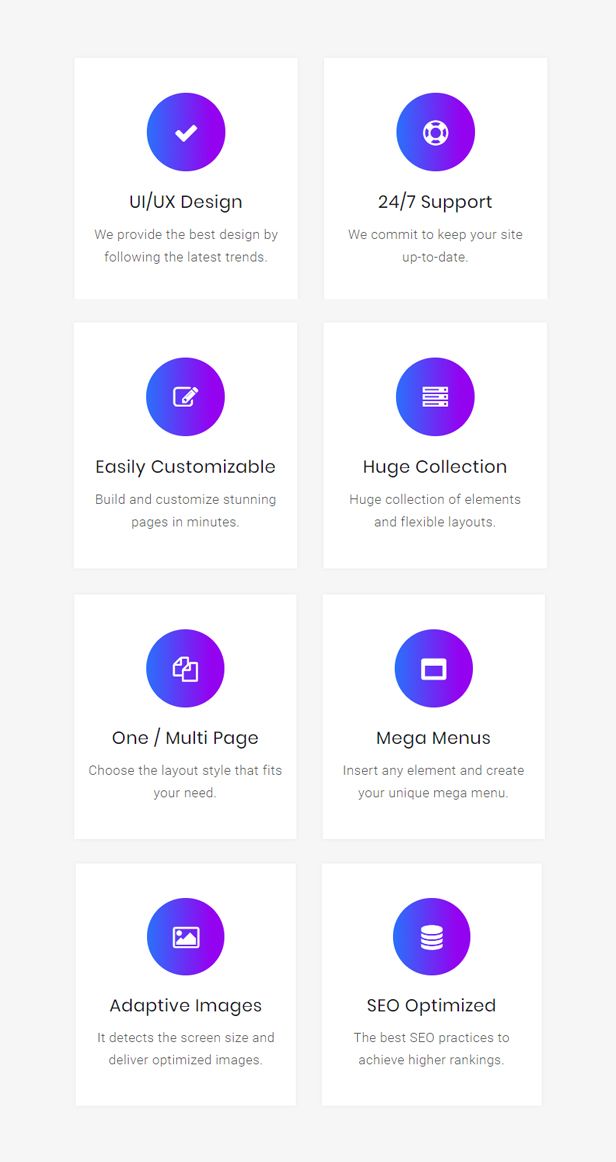The image size is (616, 1162).
Task: Open the UI/UX Design heading
Action: pos(185,202)
